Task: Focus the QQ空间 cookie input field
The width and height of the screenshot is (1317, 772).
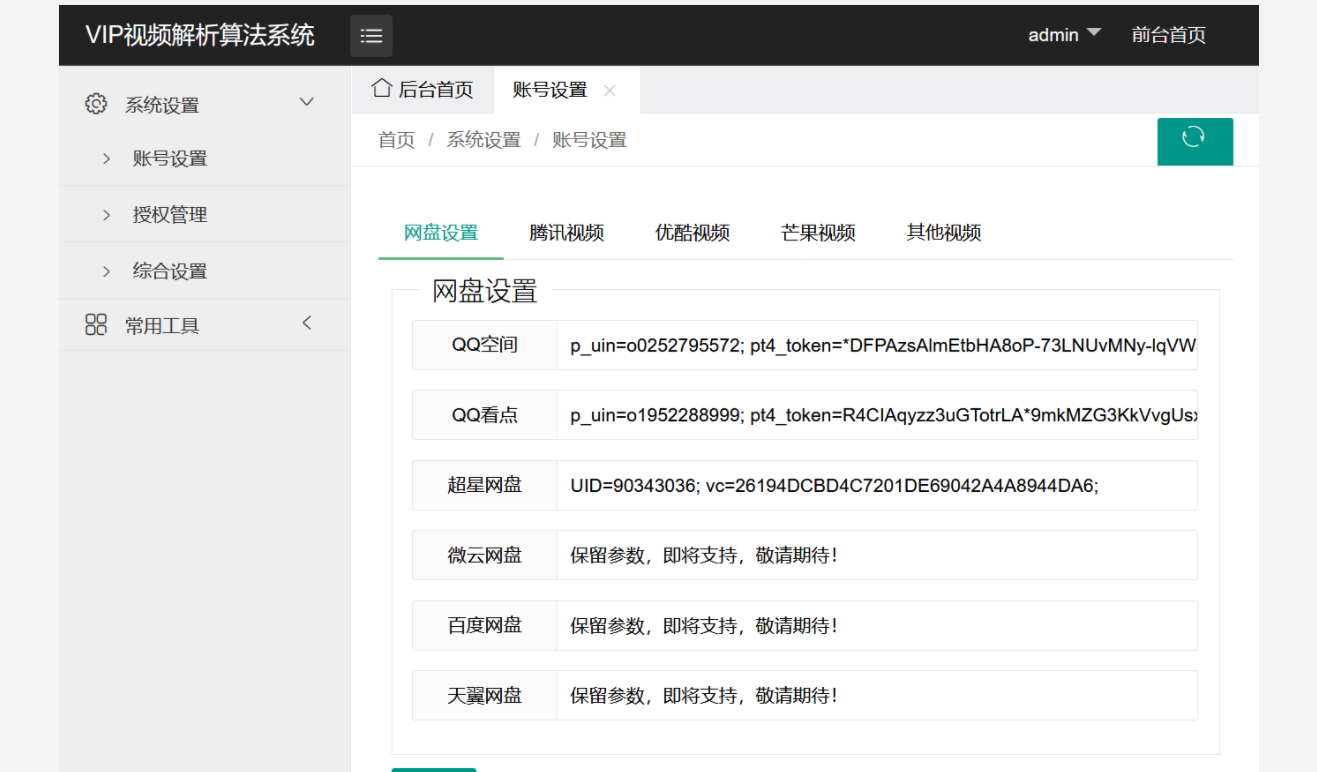Action: click(x=877, y=345)
